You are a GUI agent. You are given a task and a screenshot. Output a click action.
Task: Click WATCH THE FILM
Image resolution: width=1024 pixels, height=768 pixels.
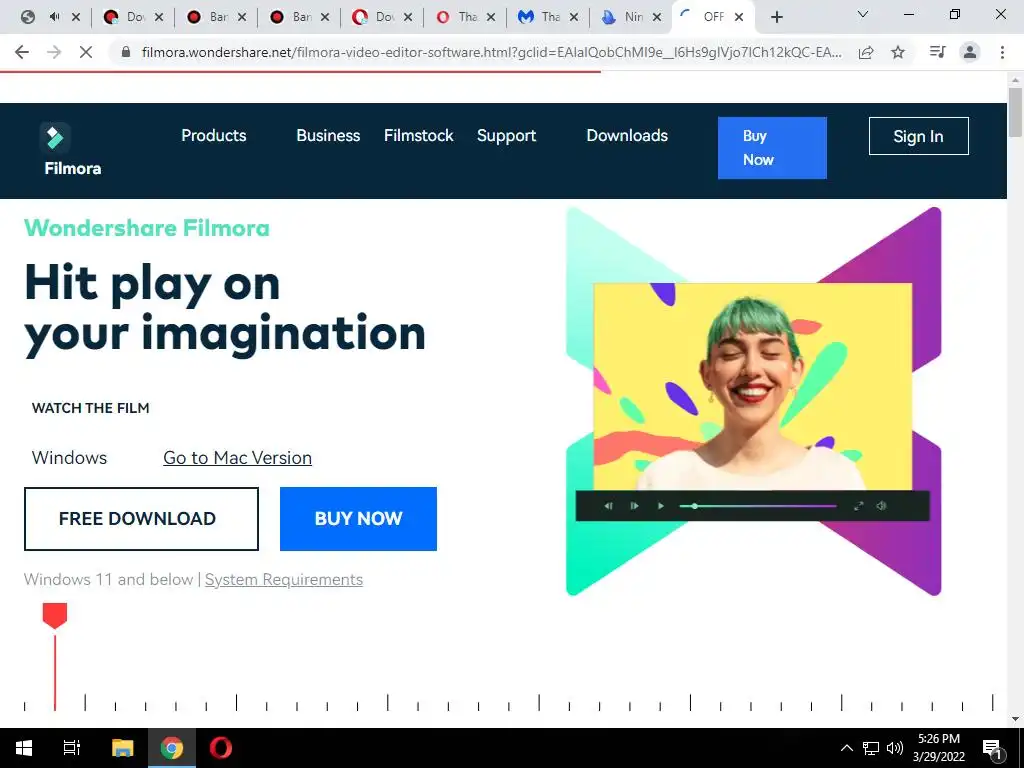[x=90, y=408]
